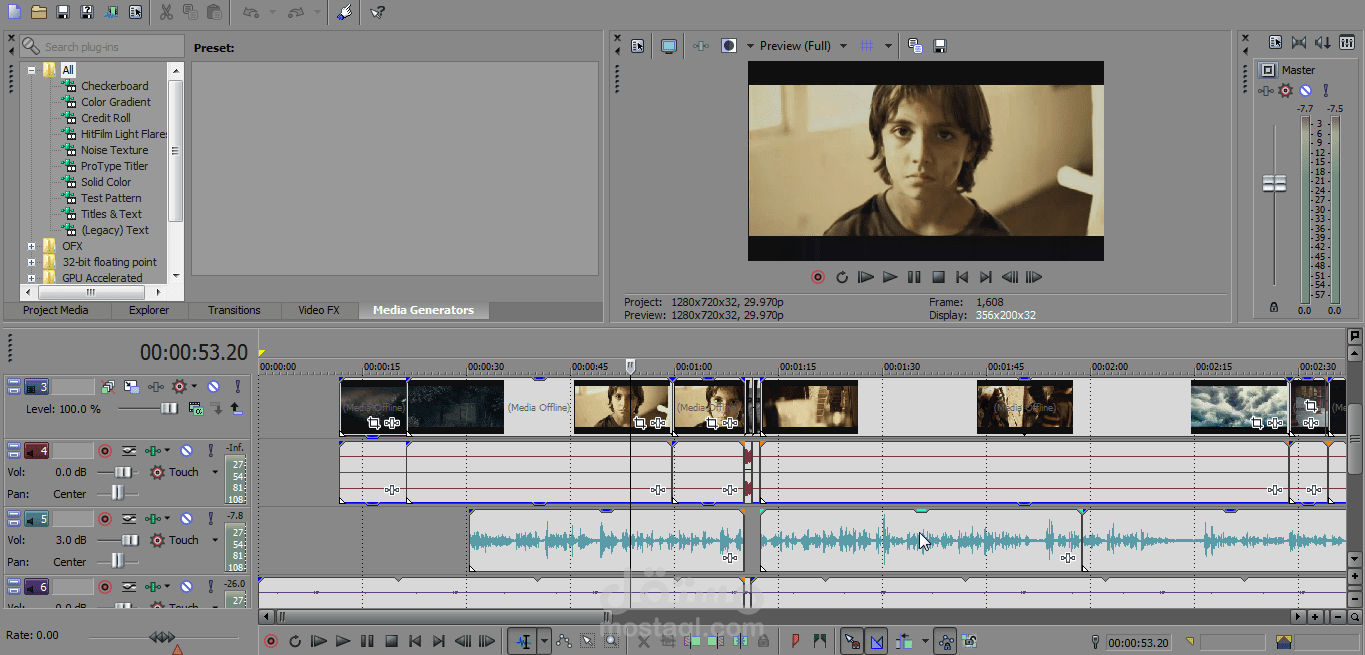Image resolution: width=1365 pixels, height=655 pixels.
Task: Arm audio track 4 for record
Action: click(104, 451)
